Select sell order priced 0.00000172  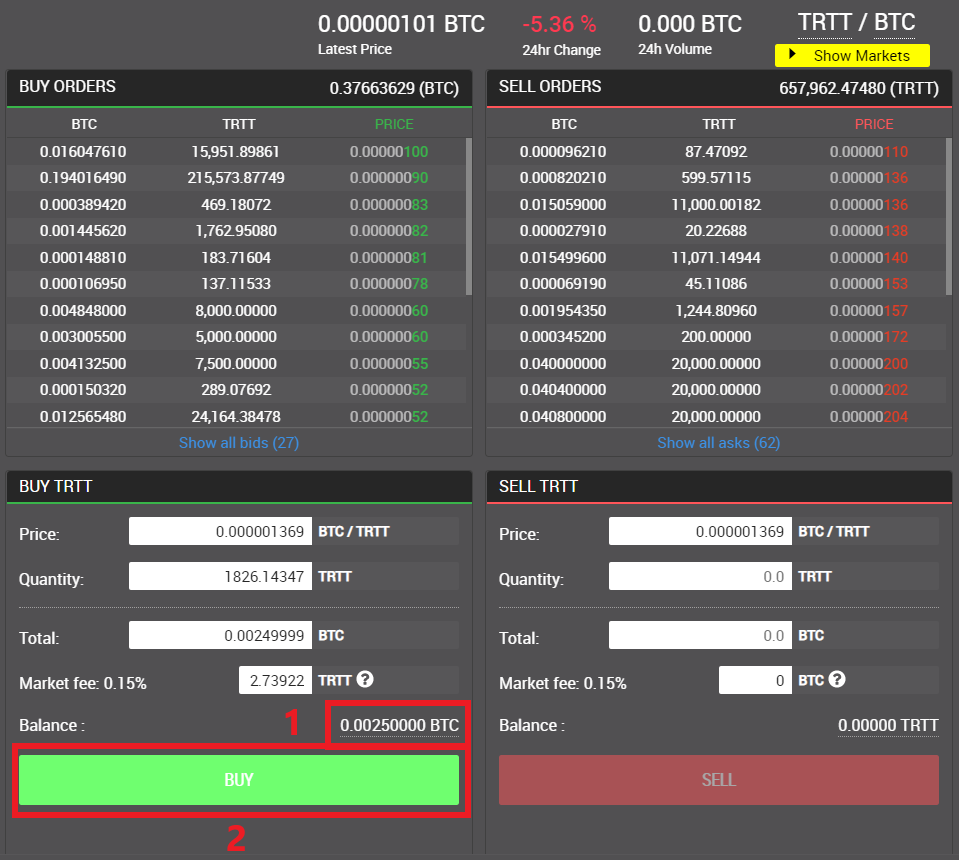[716, 337]
